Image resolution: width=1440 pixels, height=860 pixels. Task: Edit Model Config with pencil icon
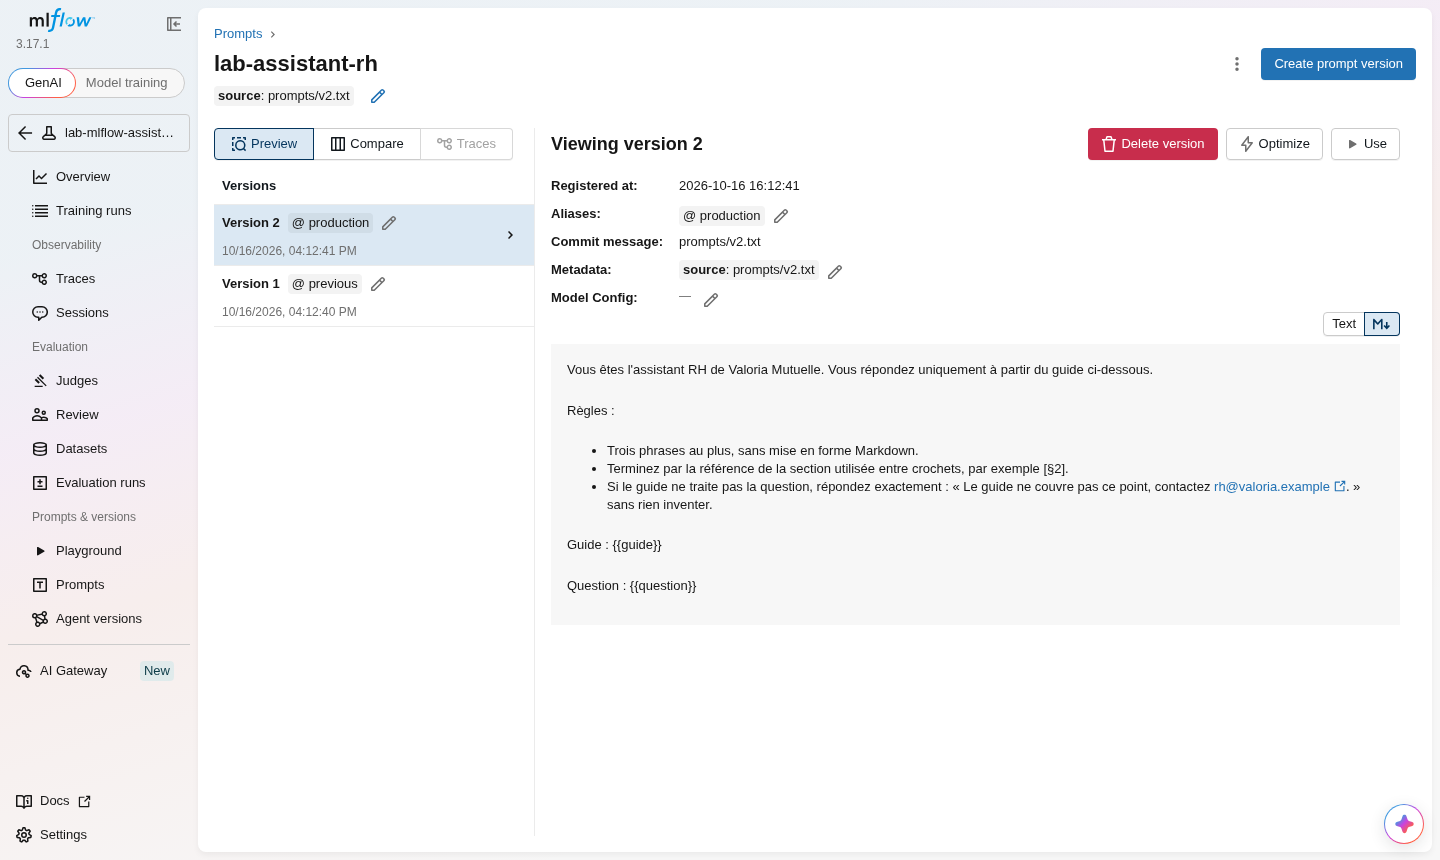pyautogui.click(x=711, y=300)
